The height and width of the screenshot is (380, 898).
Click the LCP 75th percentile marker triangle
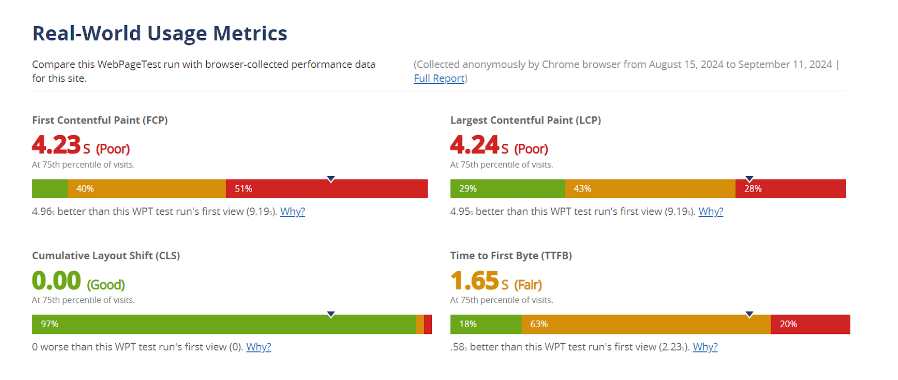pos(749,179)
